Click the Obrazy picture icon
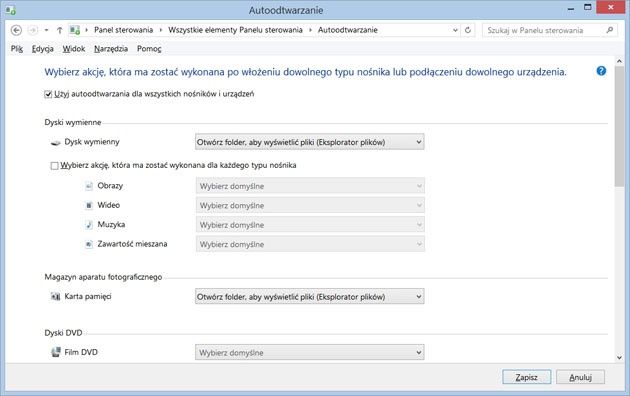The width and height of the screenshot is (630, 396). pos(89,186)
